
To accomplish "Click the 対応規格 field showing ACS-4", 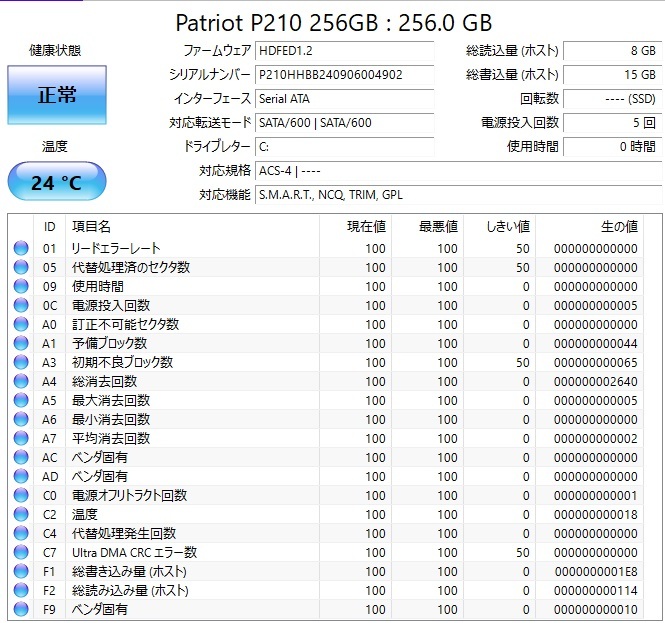I will pyautogui.click(x=458, y=171).
